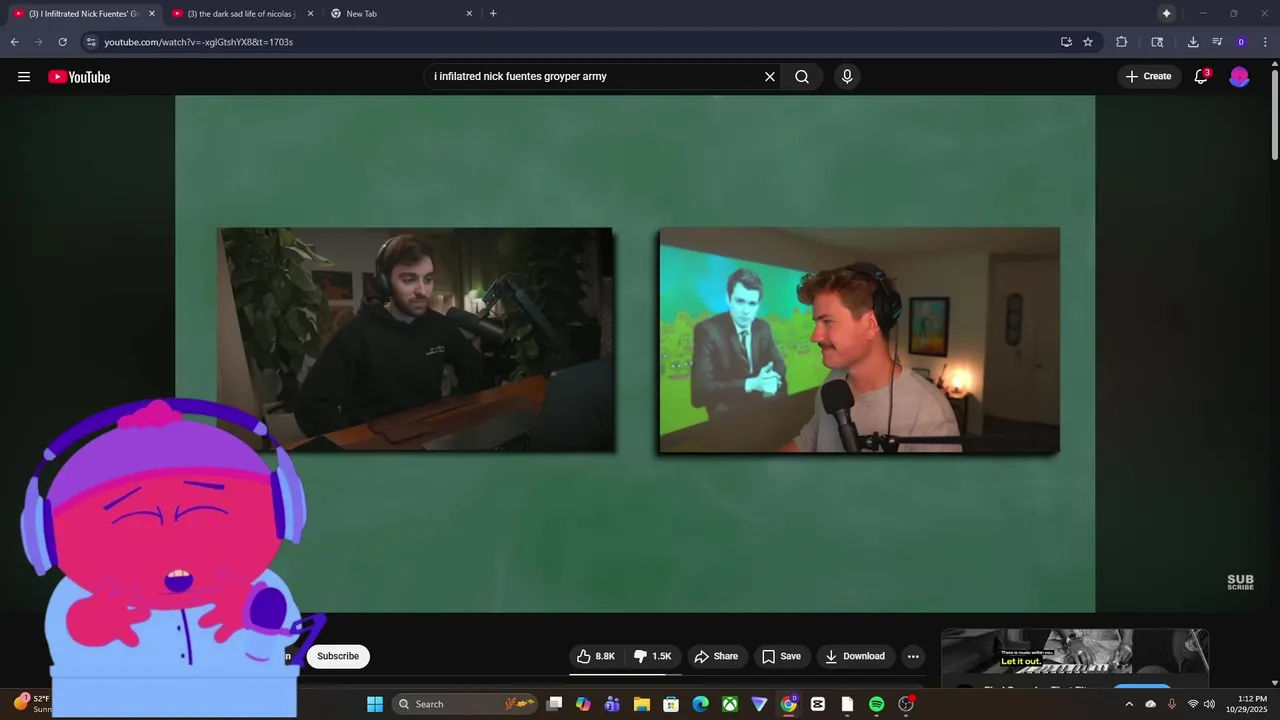Open Copilot from the taskbar
This screenshot has width=1280, height=720.
click(x=583, y=704)
